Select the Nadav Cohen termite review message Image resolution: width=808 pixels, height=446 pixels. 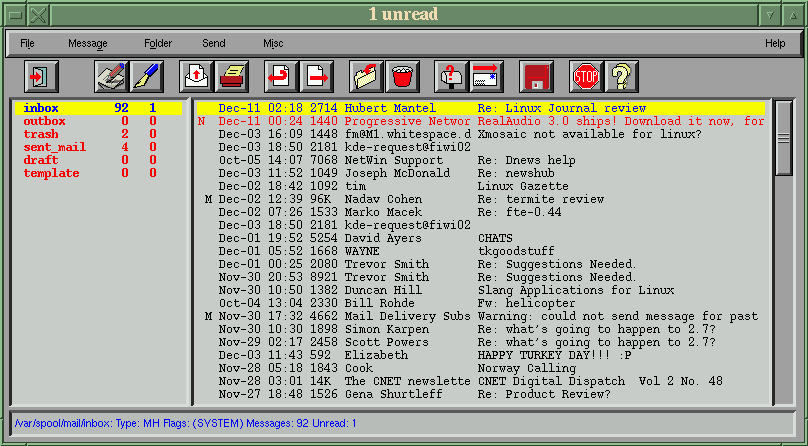(x=480, y=199)
